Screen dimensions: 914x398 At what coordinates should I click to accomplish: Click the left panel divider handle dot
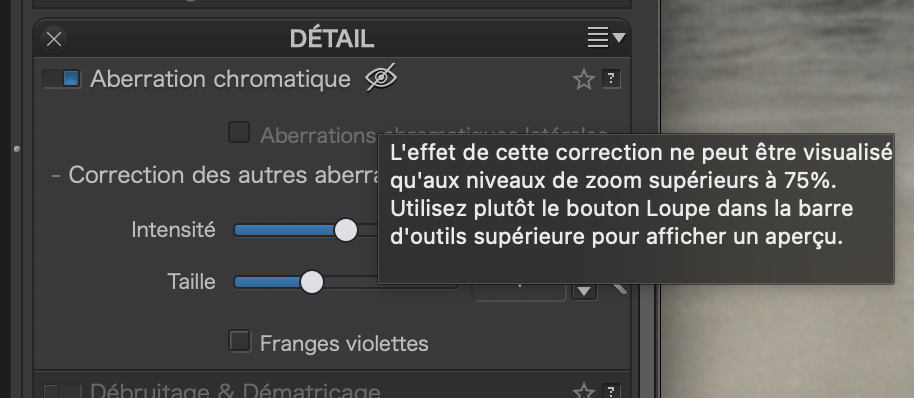point(17,149)
